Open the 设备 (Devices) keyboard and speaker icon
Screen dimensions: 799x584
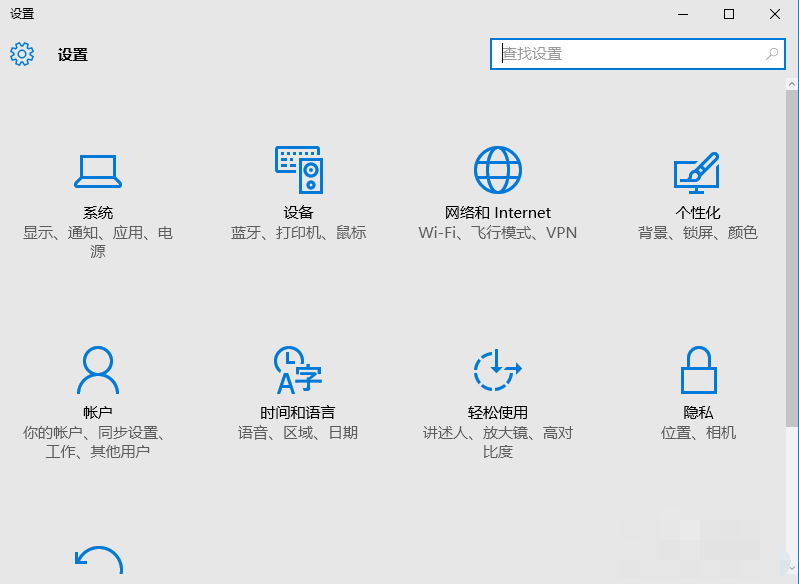point(298,170)
